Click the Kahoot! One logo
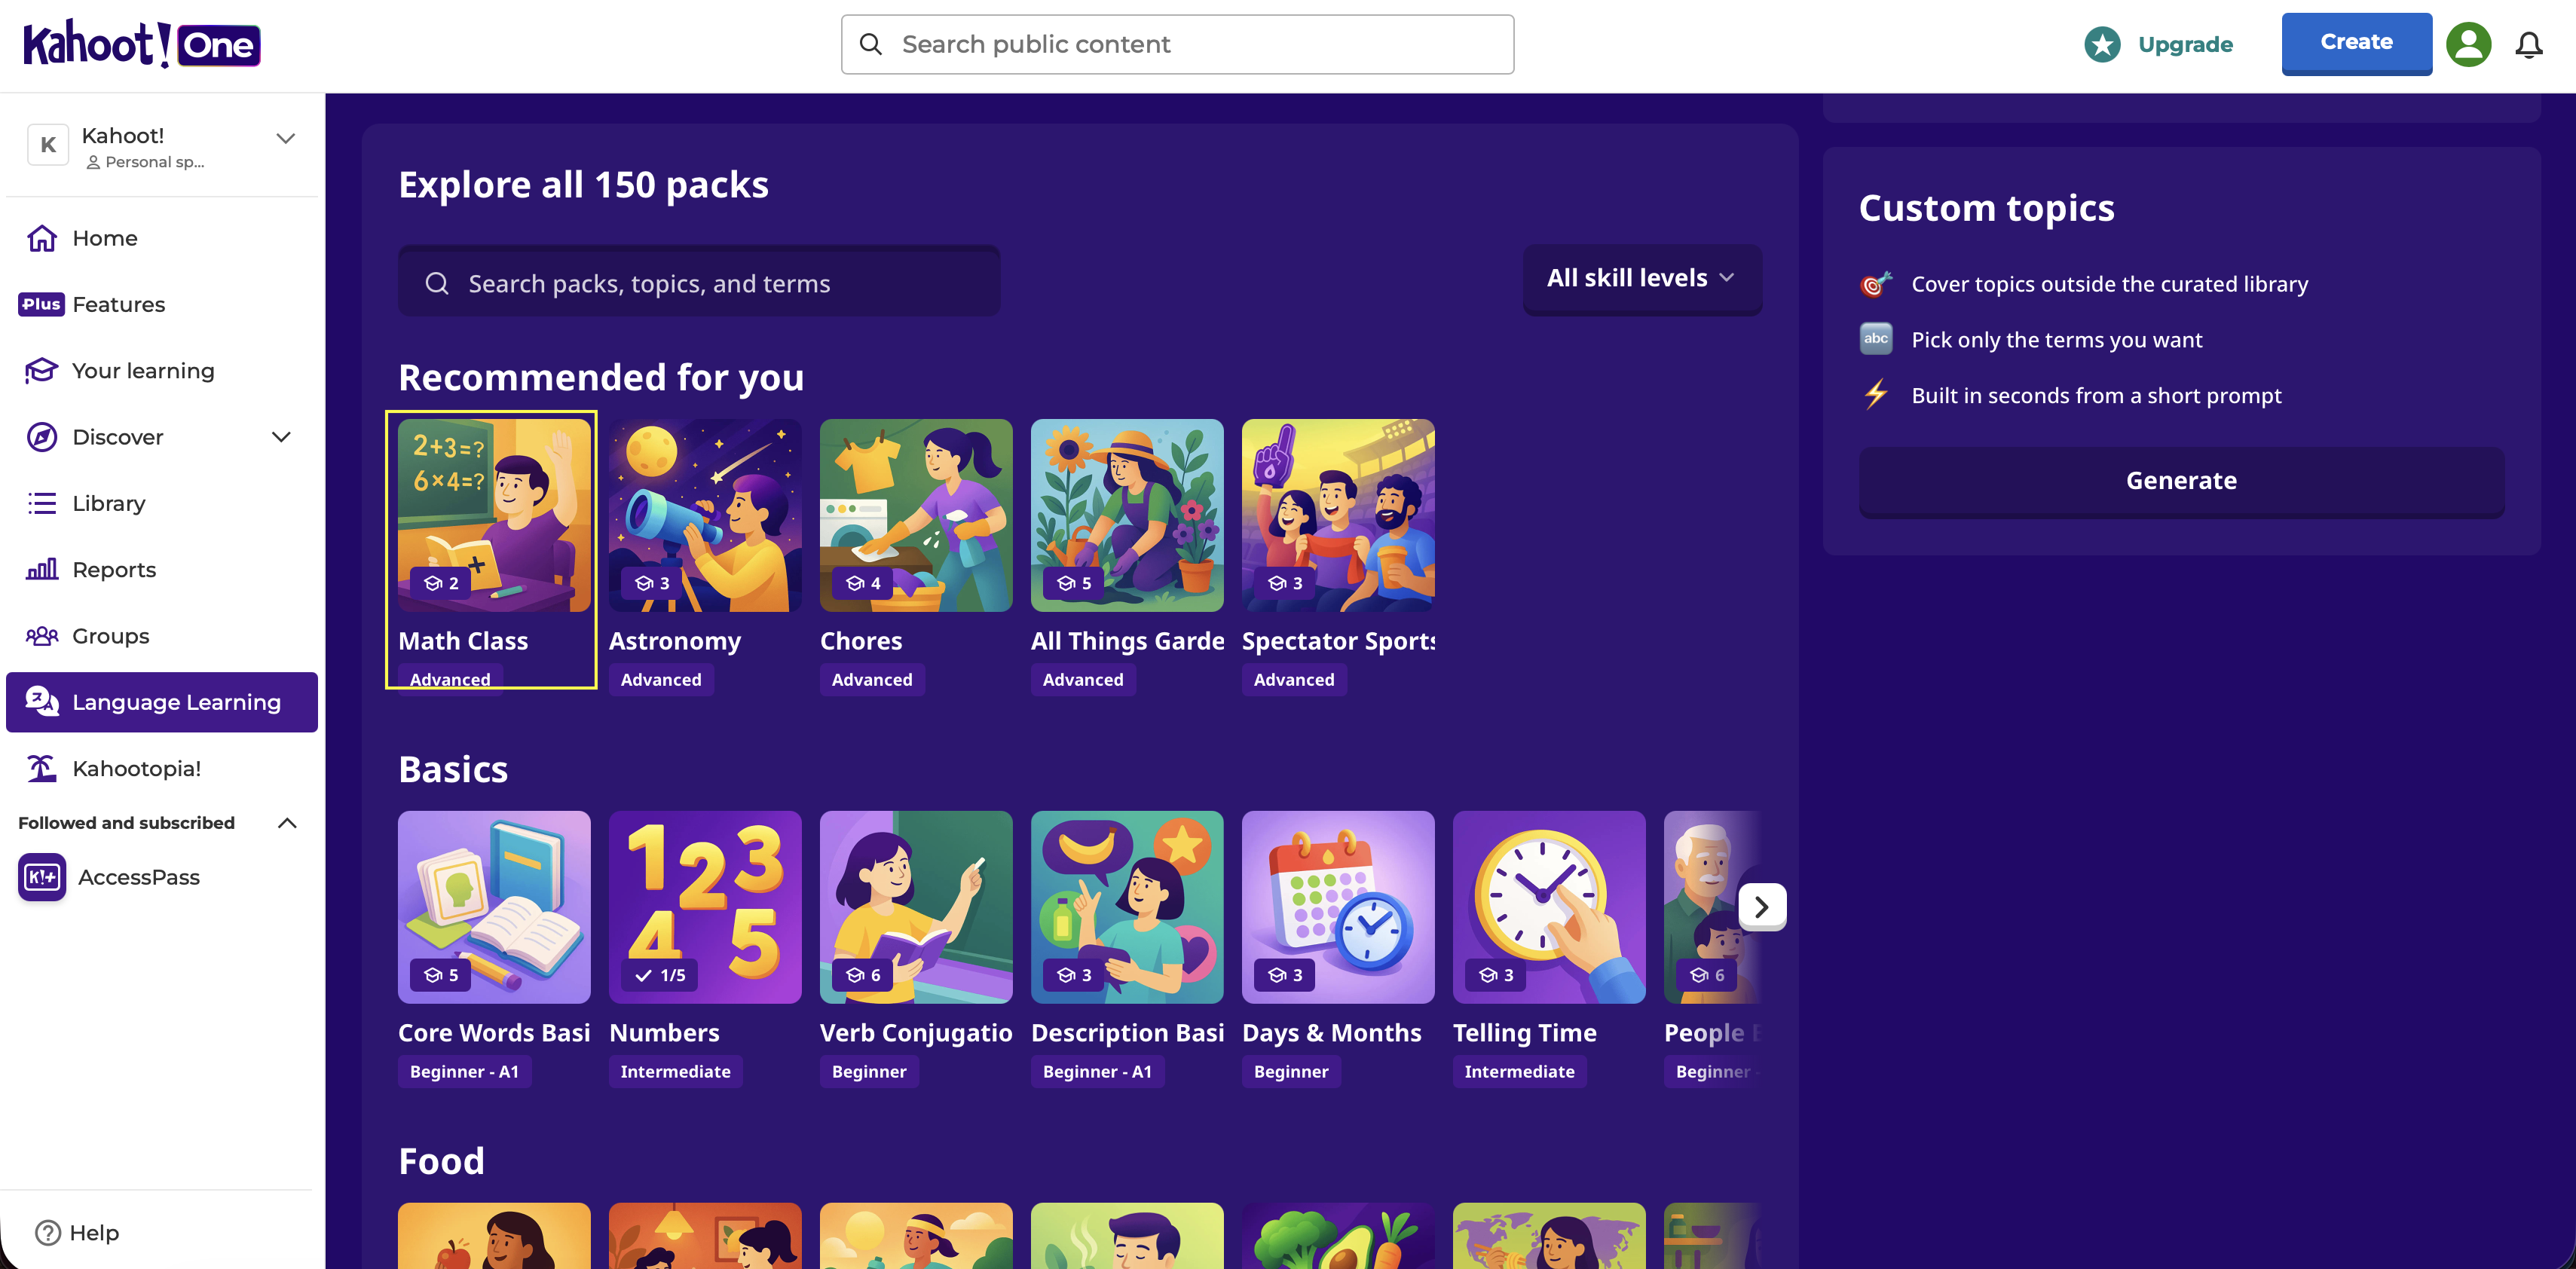This screenshot has height=1269, width=2576. [x=142, y=44]
